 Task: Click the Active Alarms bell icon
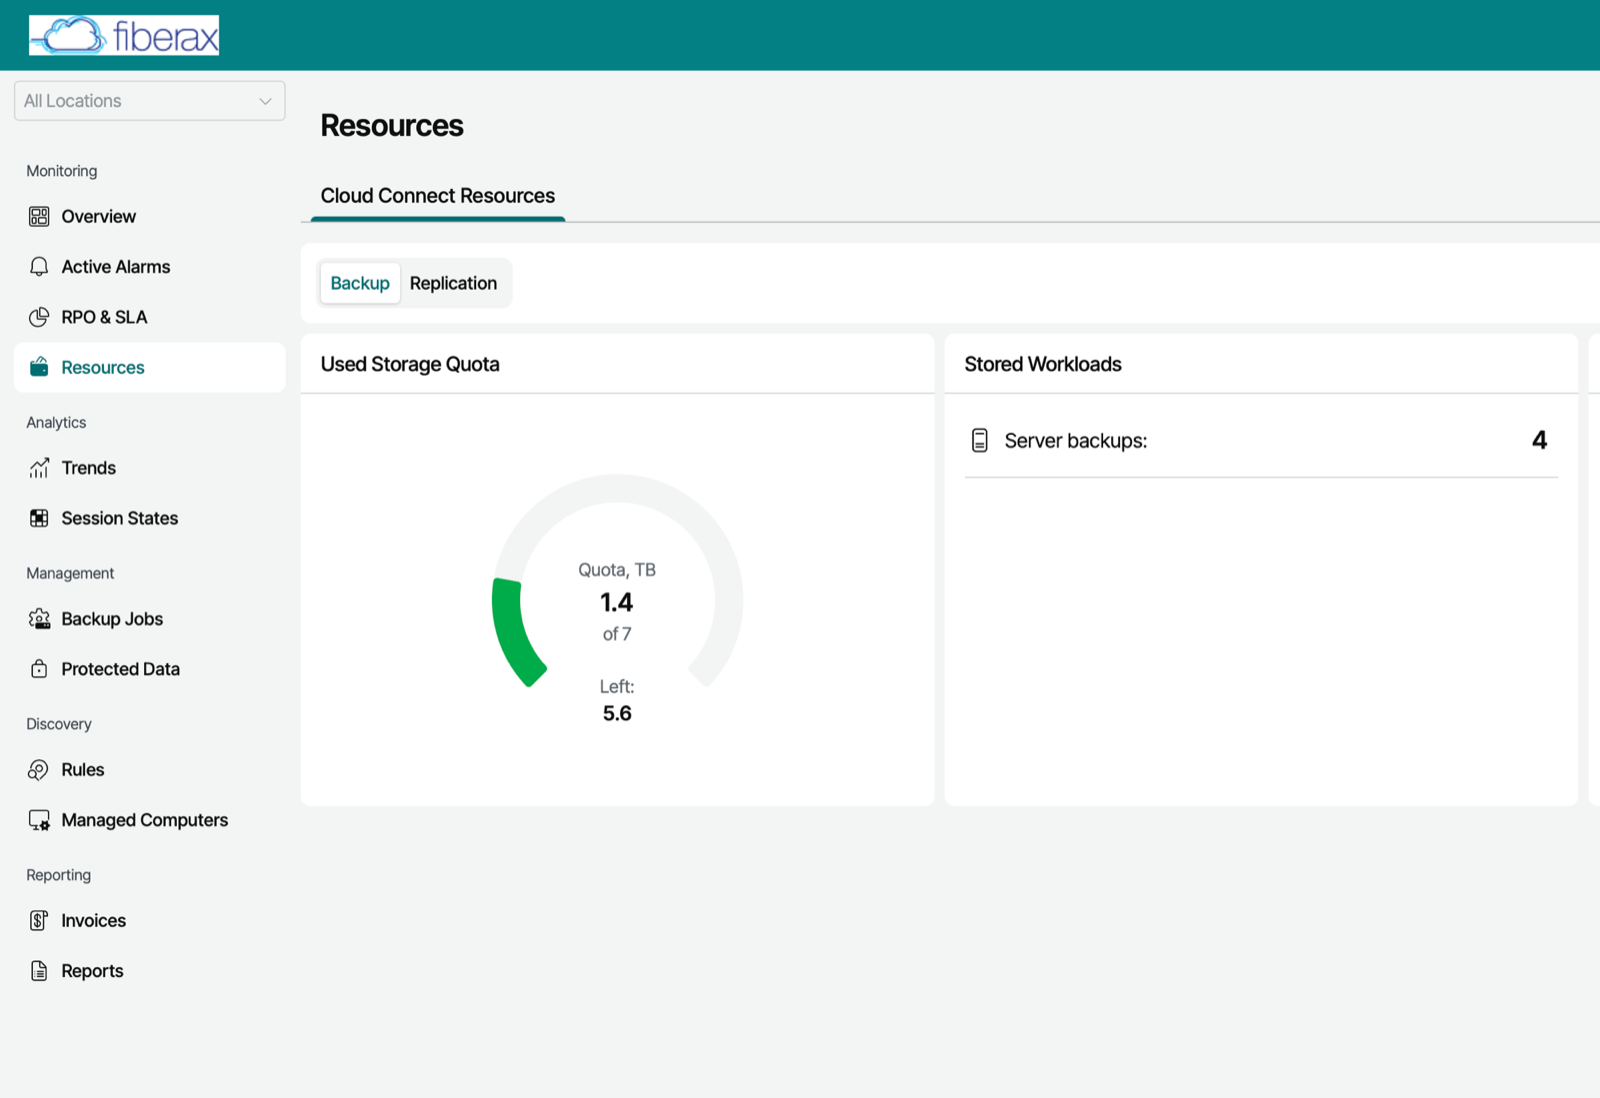point(39,267)
